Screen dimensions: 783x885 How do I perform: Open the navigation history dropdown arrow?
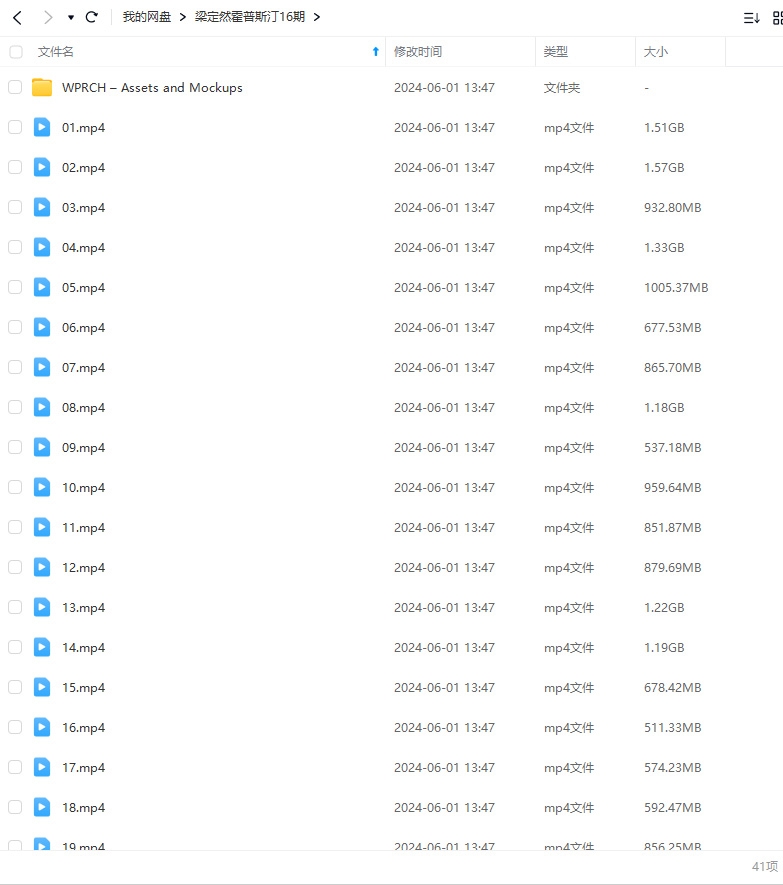70,18
